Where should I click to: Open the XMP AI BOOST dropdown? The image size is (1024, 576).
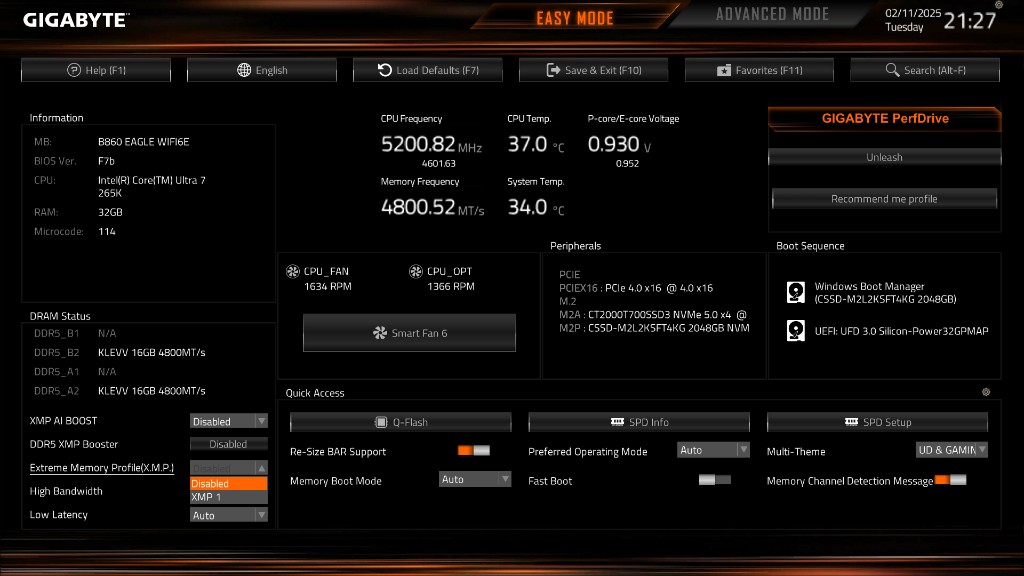coord(229,421)
